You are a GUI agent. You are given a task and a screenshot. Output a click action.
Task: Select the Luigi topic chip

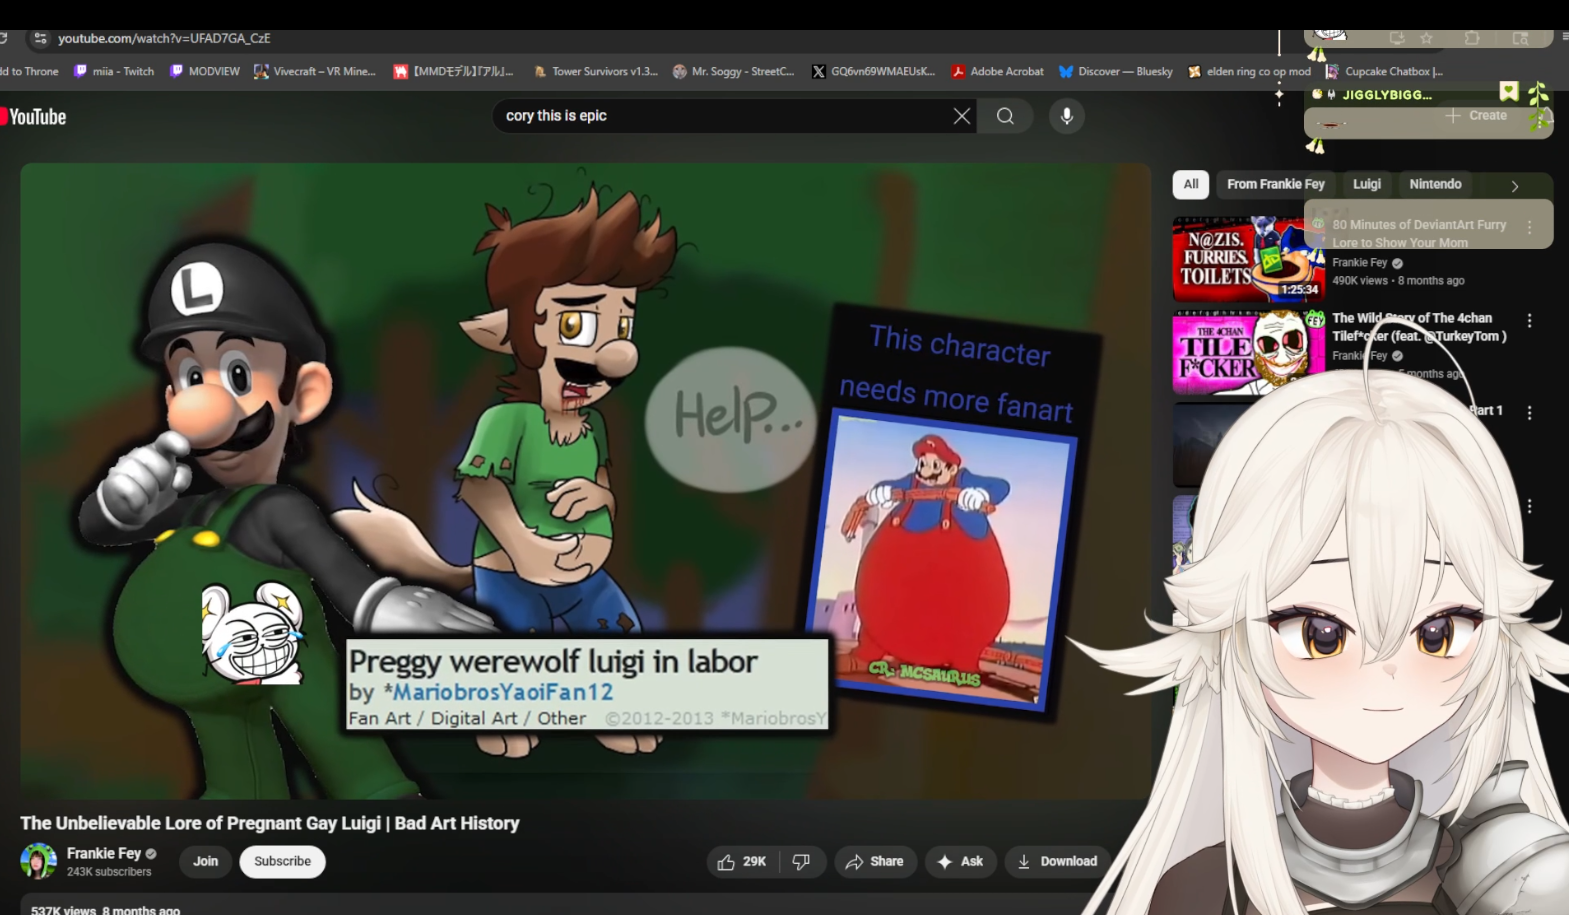pos(1367,184)
